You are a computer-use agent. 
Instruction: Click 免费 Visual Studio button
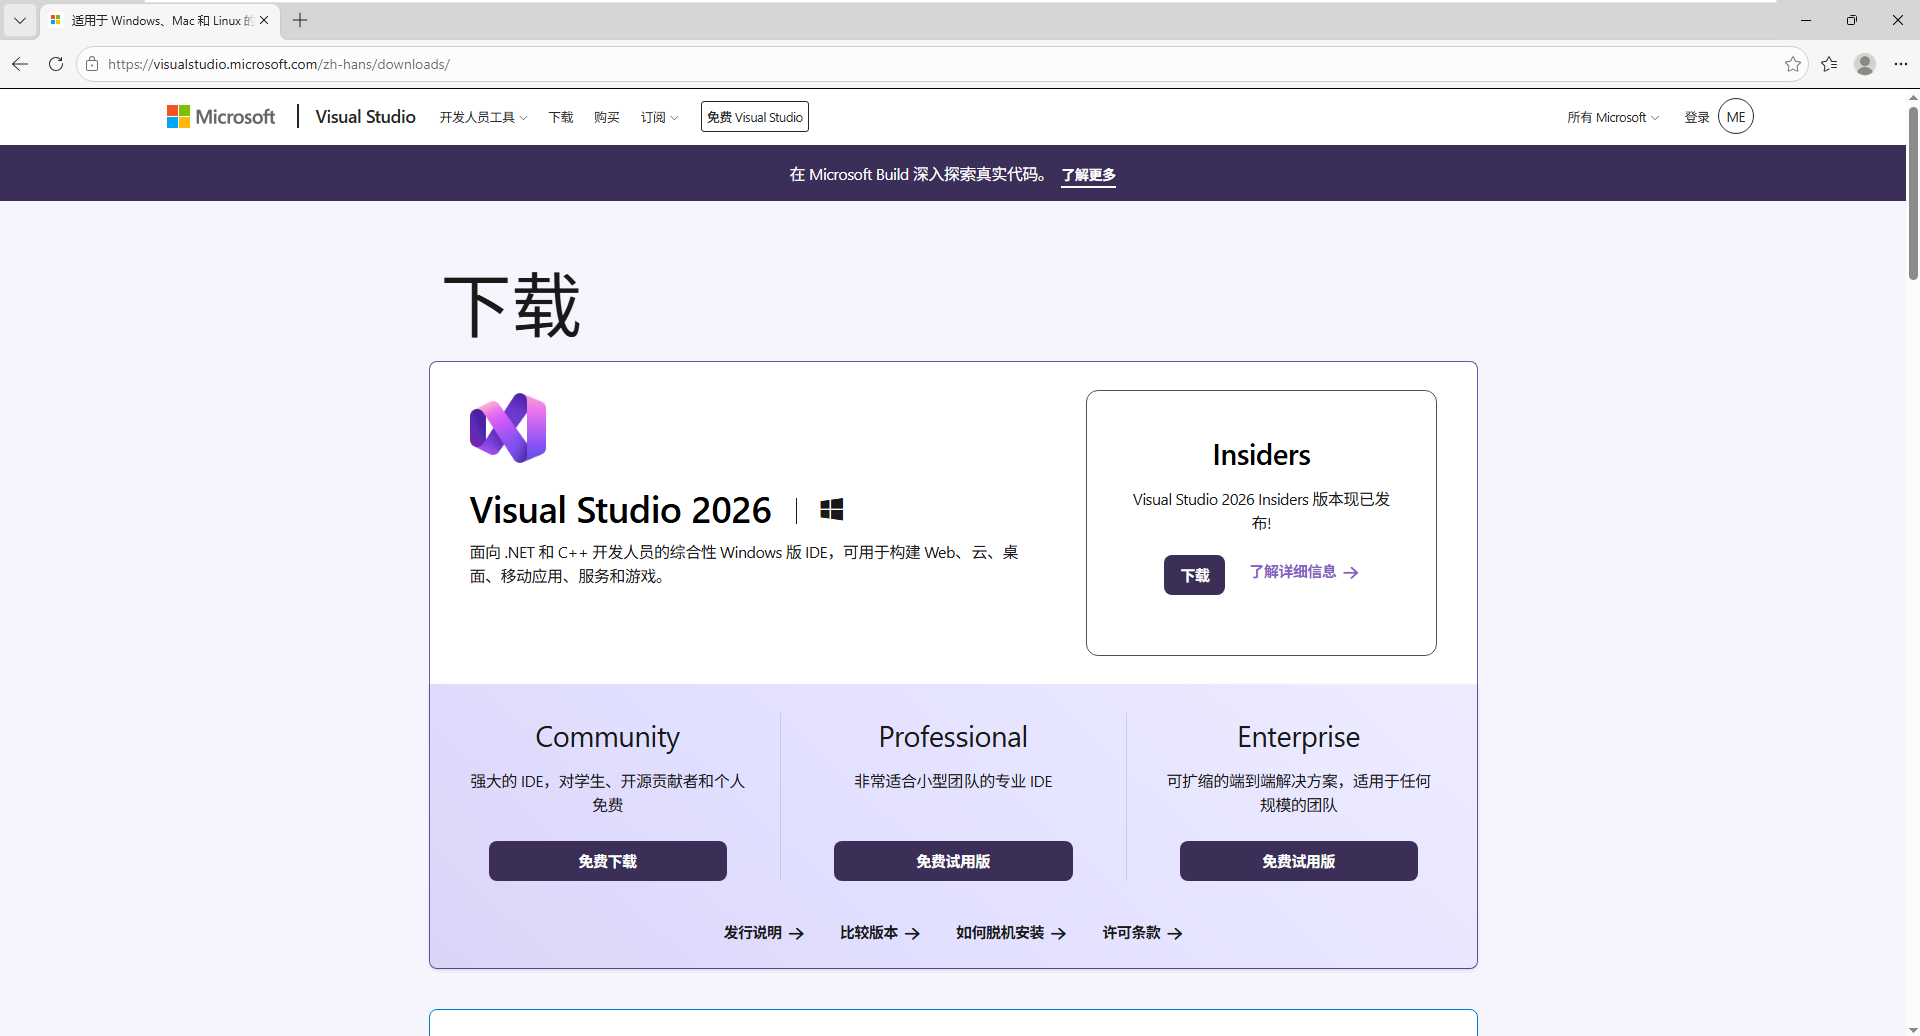(x=755, y=117)
